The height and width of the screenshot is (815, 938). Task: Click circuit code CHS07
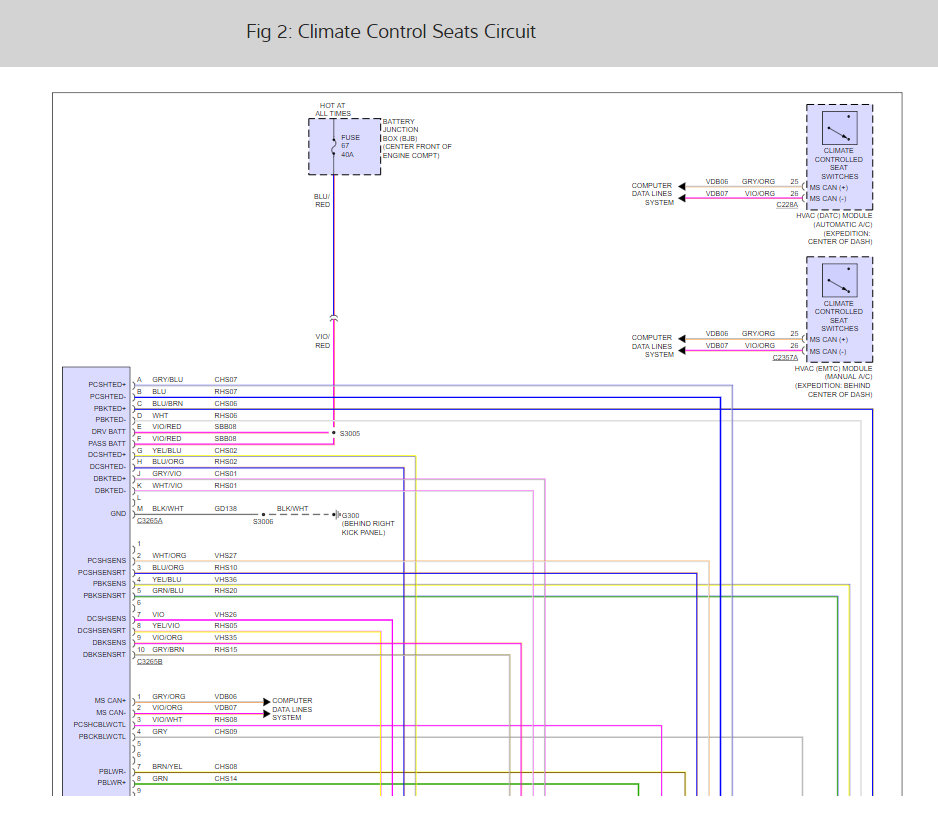pyautogui.click(x=226, y=380)
